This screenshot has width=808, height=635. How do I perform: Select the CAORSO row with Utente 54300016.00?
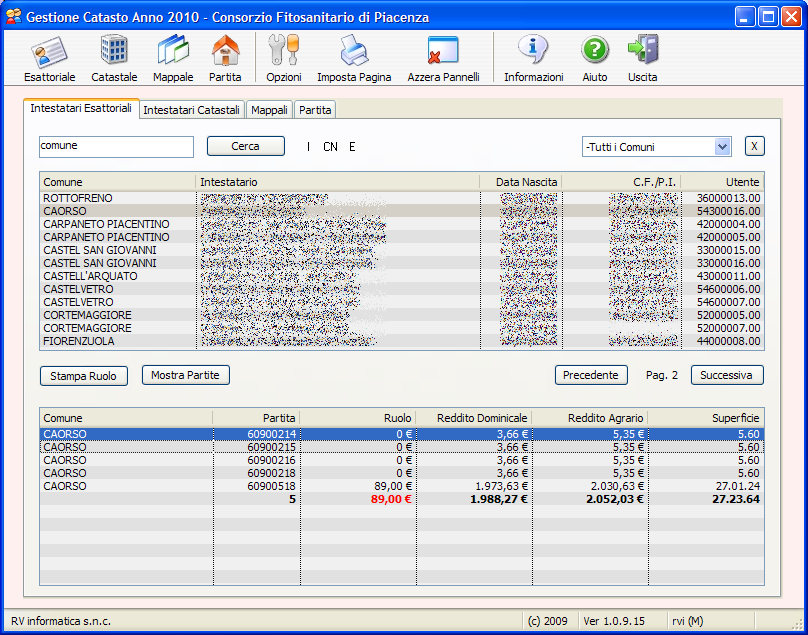[402, 211]
